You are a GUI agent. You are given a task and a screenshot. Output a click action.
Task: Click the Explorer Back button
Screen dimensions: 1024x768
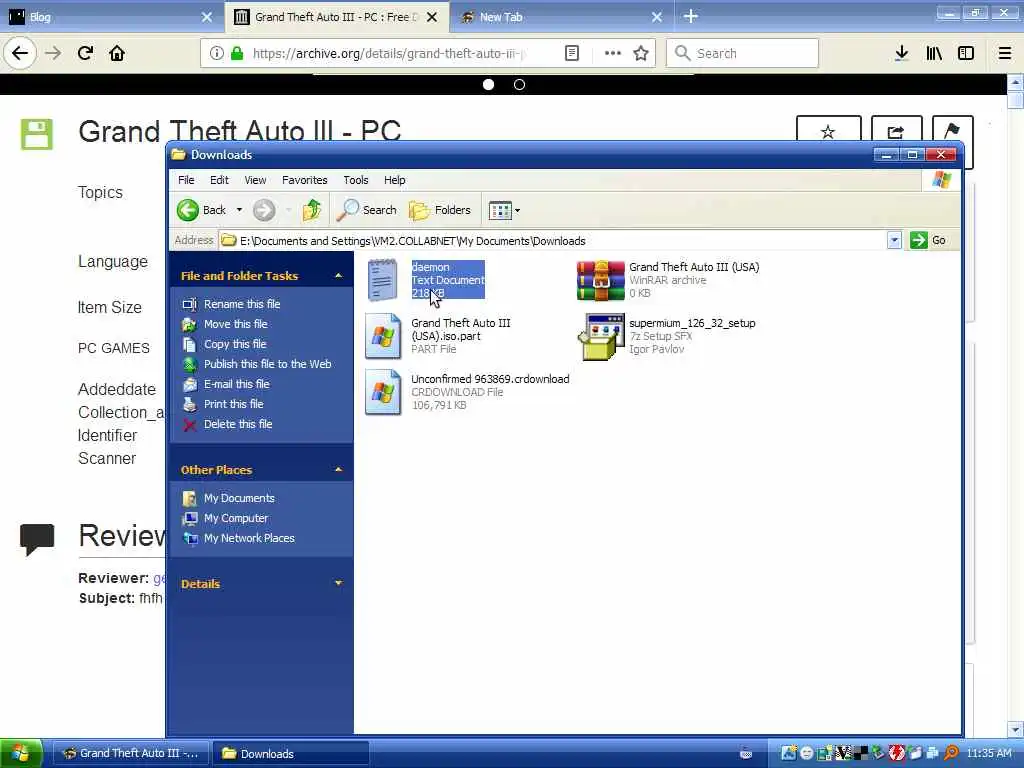(x=201, y=210)
